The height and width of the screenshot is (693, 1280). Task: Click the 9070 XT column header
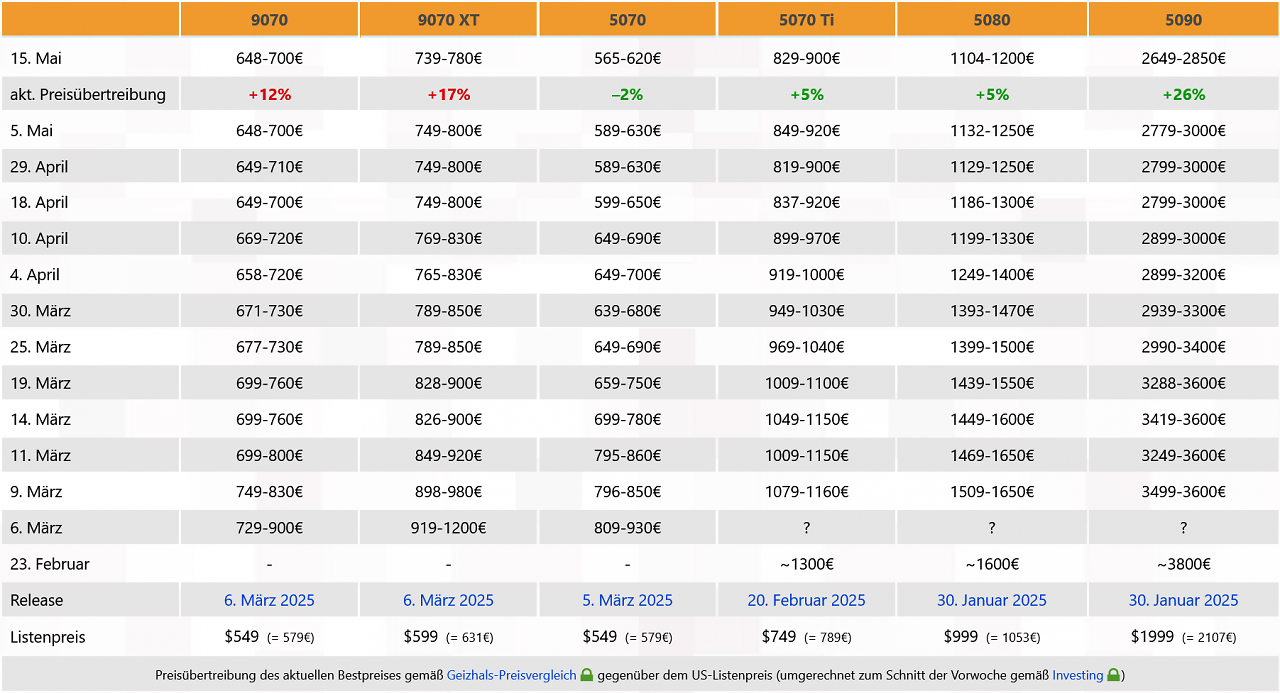click(448, 19)
